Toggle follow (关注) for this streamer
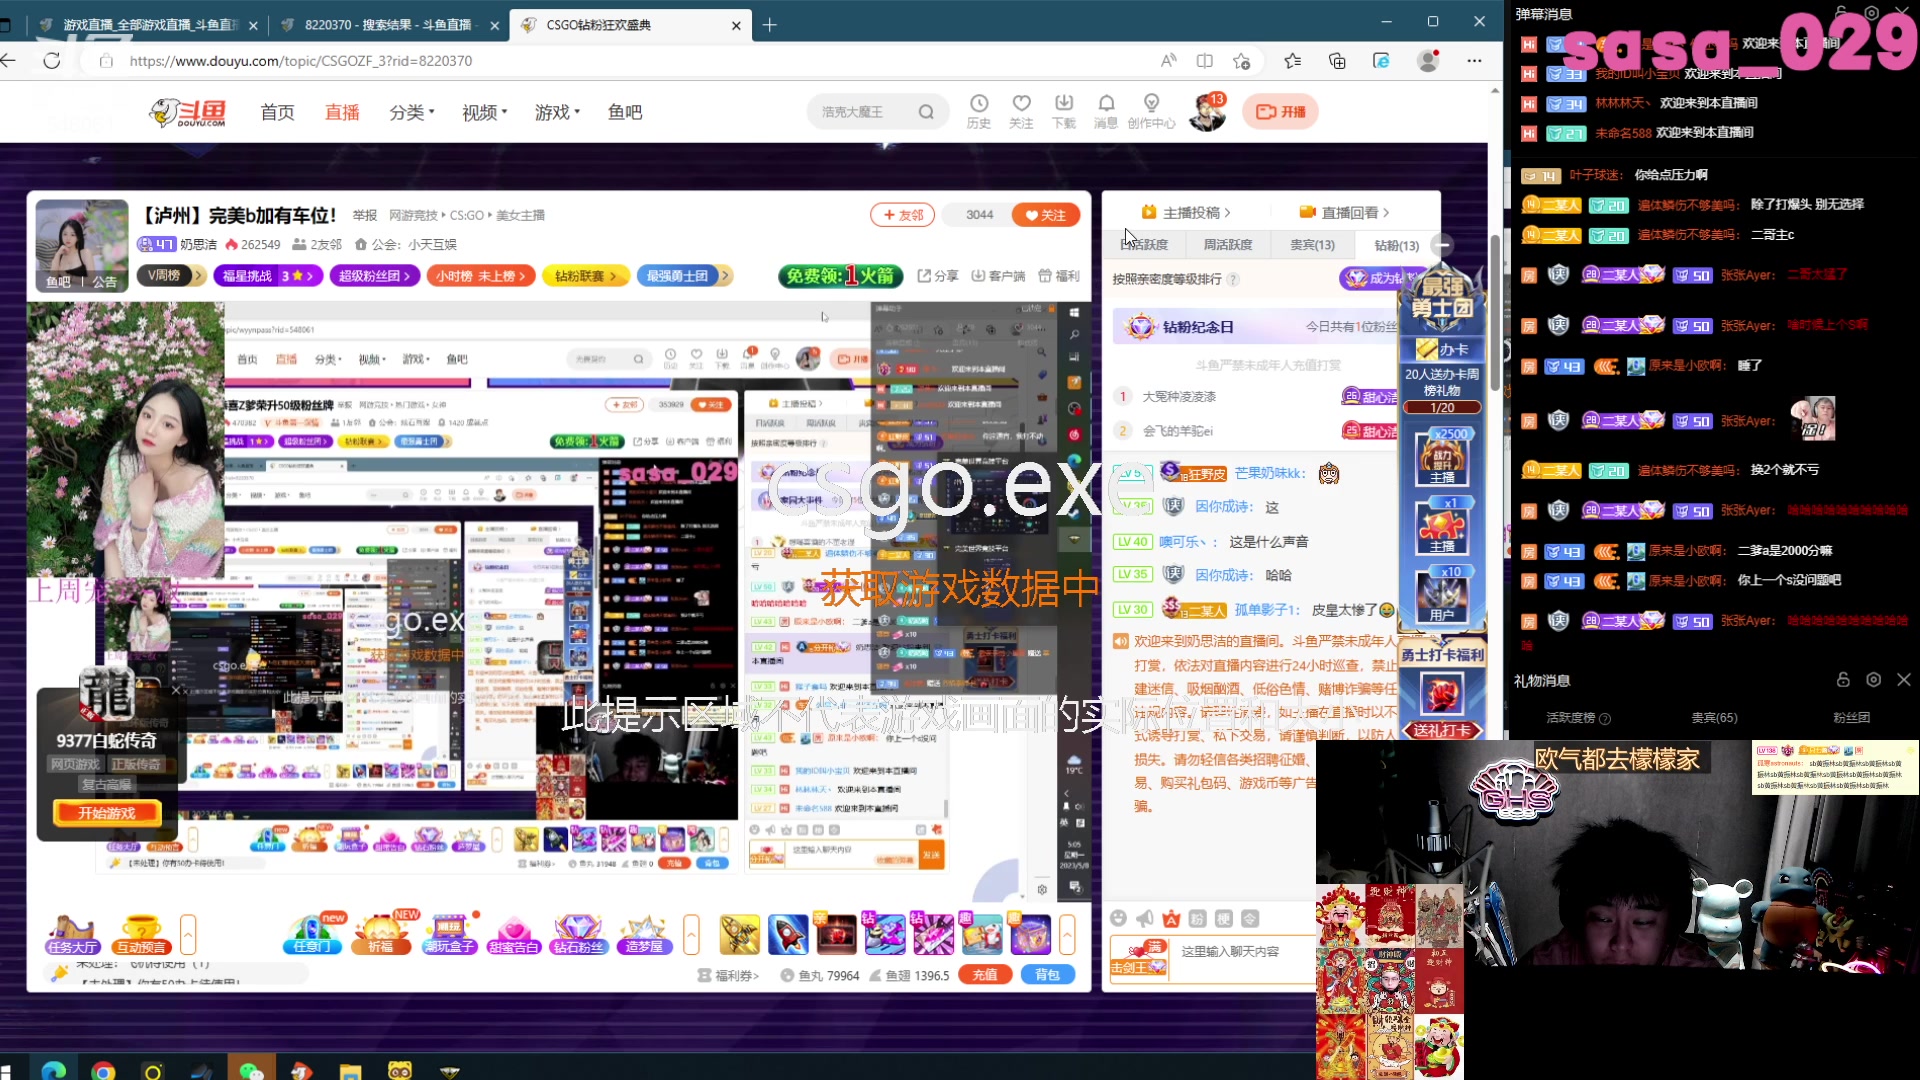Image resolution: width=1920 pixels, height=1080 pixels. (1046, 215)
